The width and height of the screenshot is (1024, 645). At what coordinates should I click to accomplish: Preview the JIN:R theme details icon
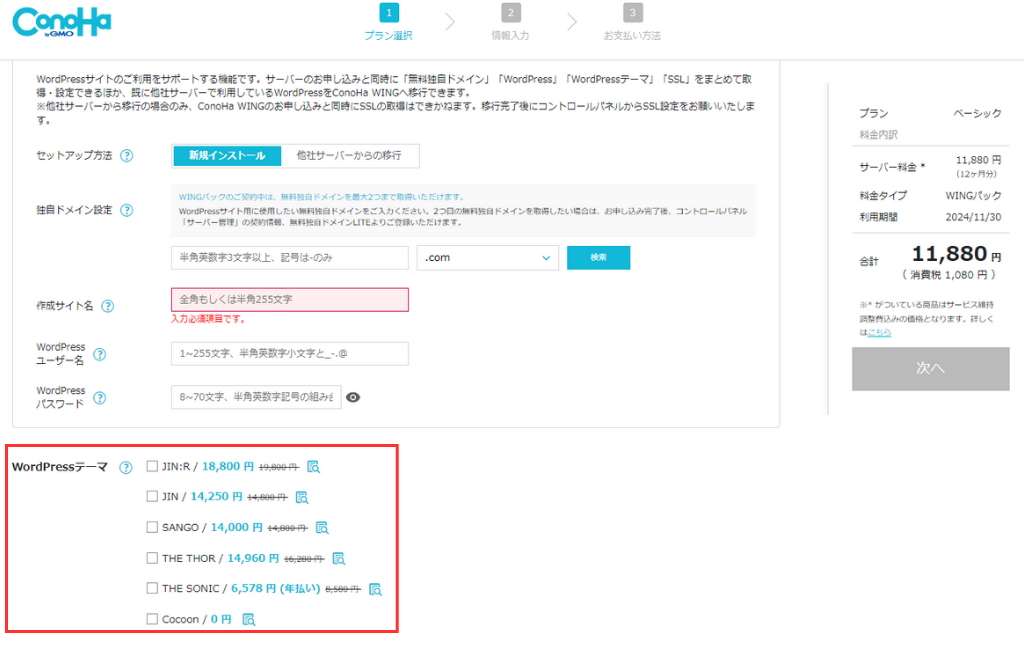click(x=313, y=467)
